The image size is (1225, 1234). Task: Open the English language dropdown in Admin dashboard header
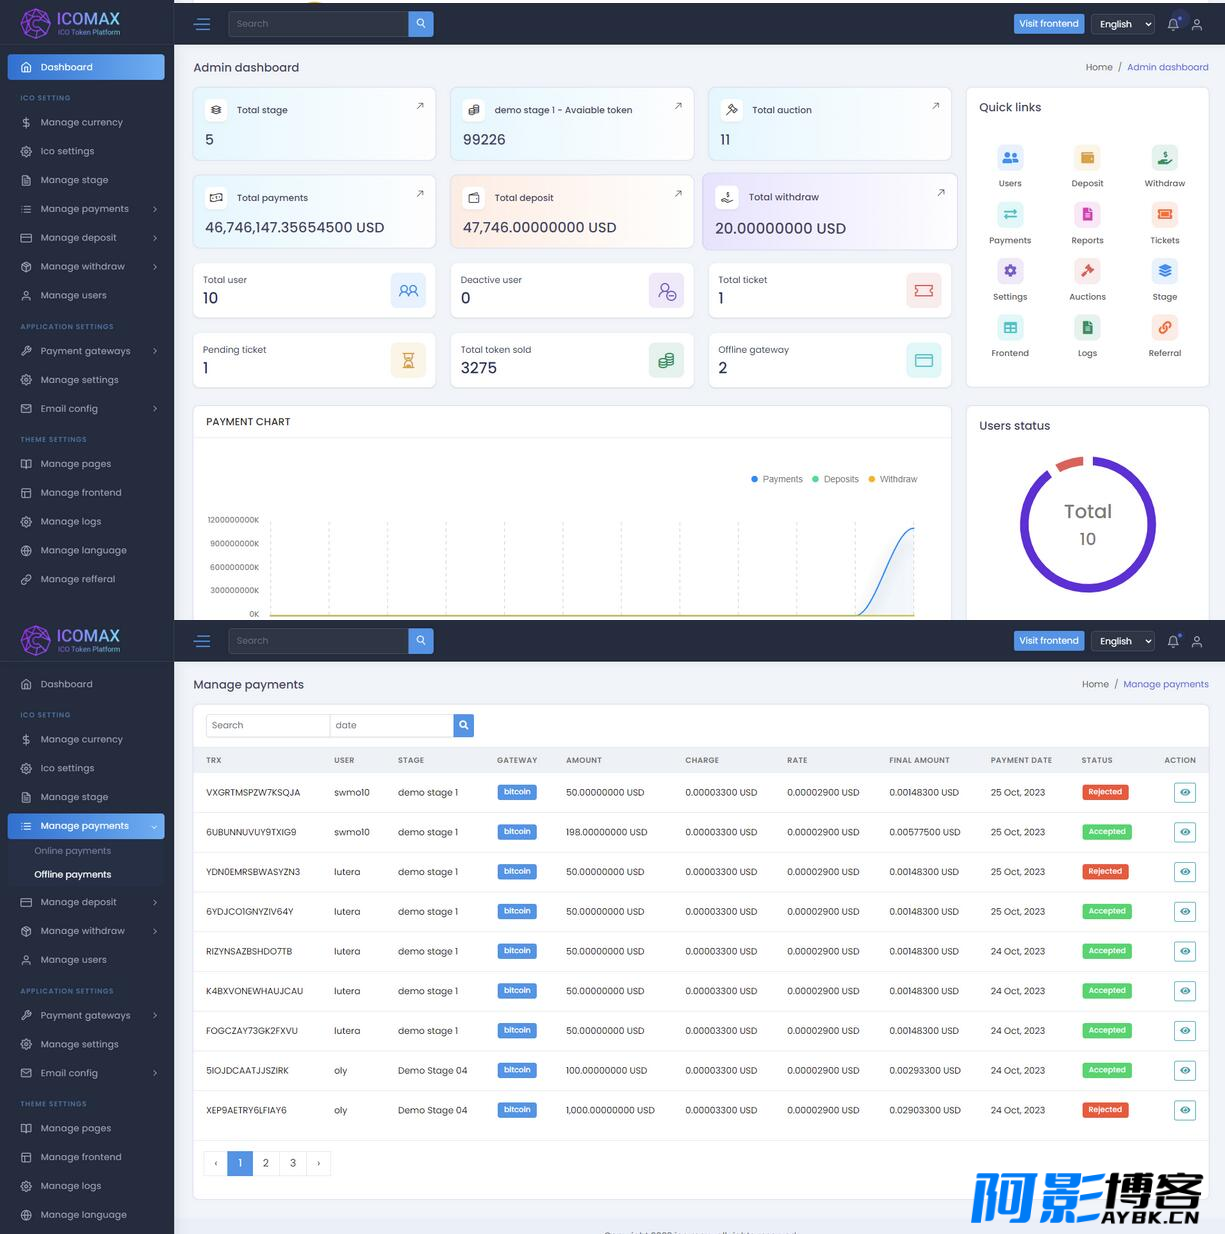coord(1125,24)
